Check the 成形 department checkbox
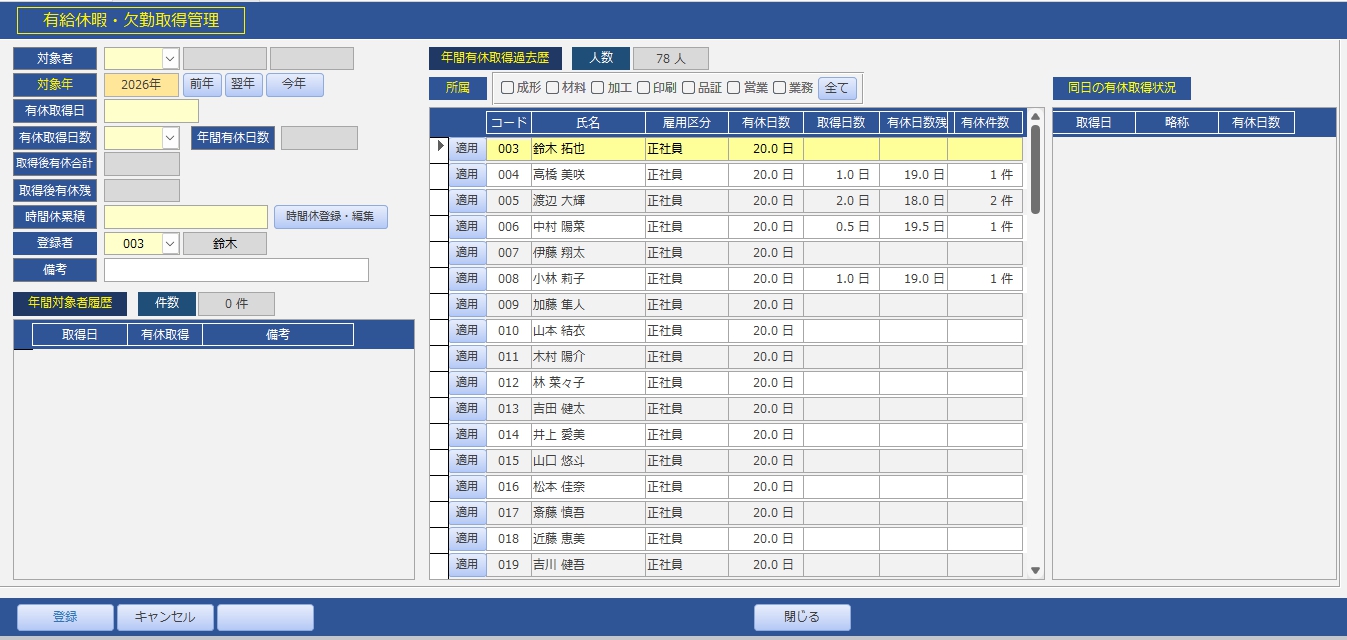This screenshot has width=1347, height=640. coord(507,88)
